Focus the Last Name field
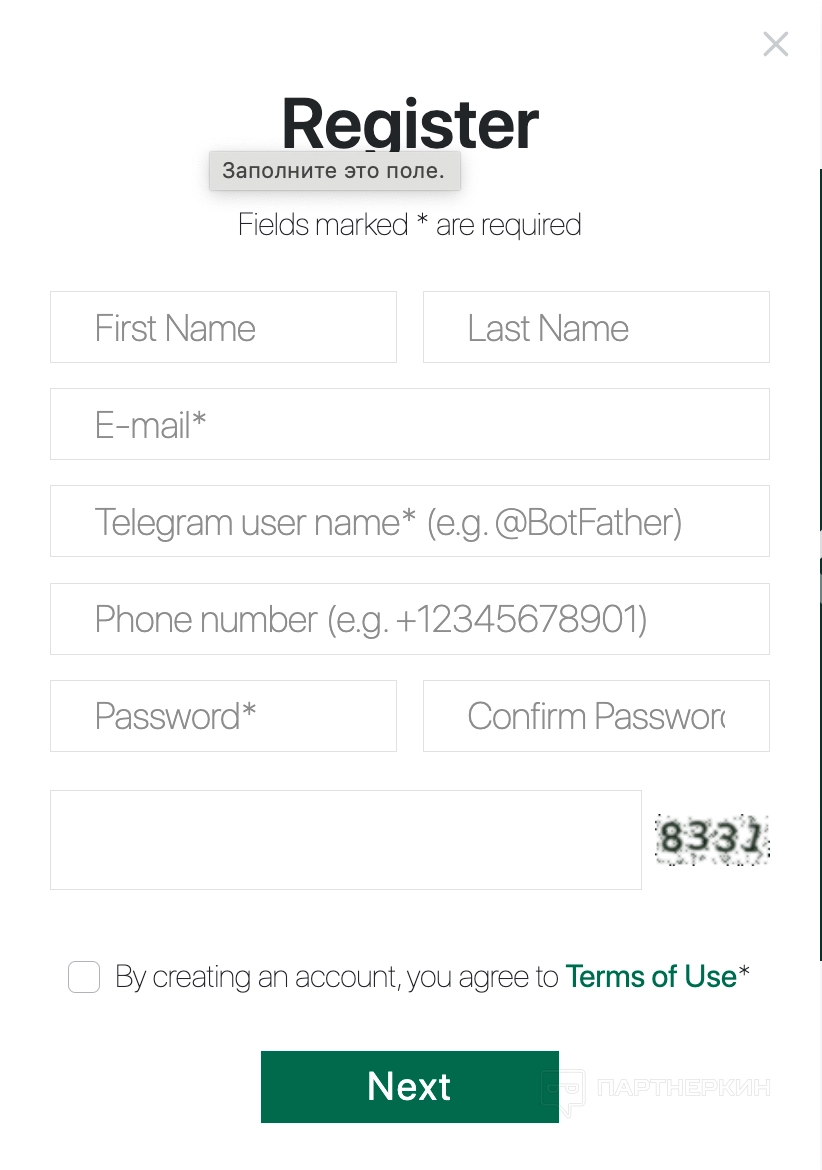Image resolution: width=822 pixels, height=1170 pixels. coord(596,328)
